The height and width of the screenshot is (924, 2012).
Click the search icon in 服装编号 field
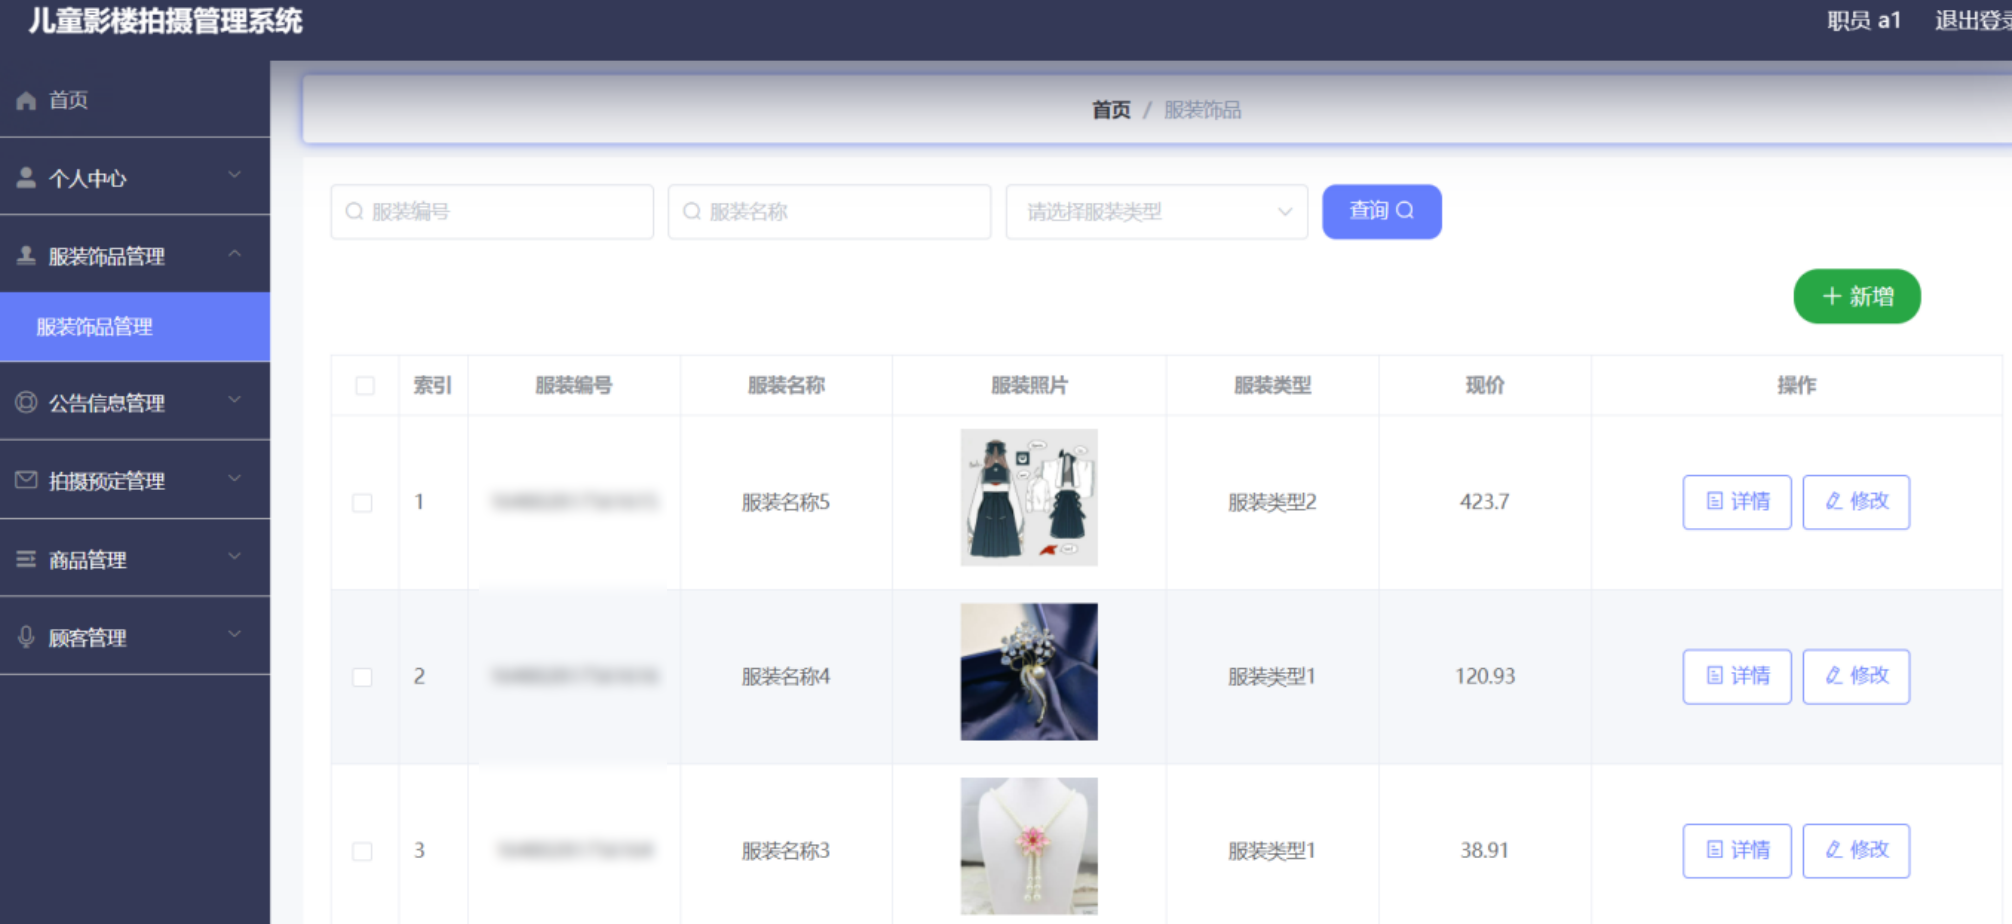[354, 211]
